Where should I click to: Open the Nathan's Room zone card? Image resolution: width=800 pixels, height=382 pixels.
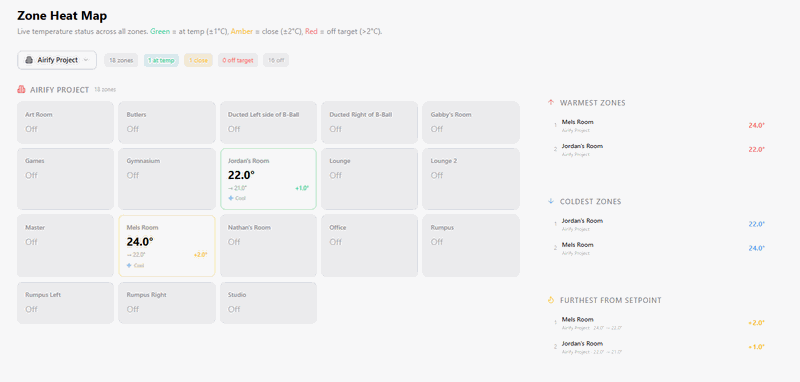pos(268,246)
